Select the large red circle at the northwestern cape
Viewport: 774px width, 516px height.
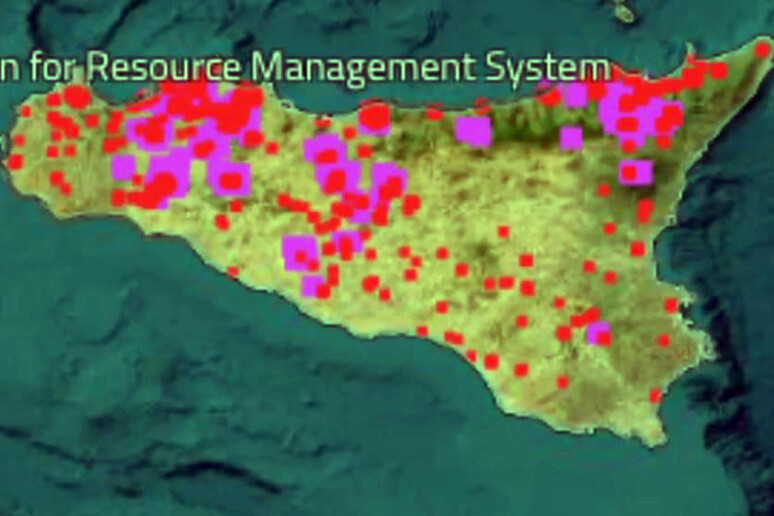tap(77, 97)
